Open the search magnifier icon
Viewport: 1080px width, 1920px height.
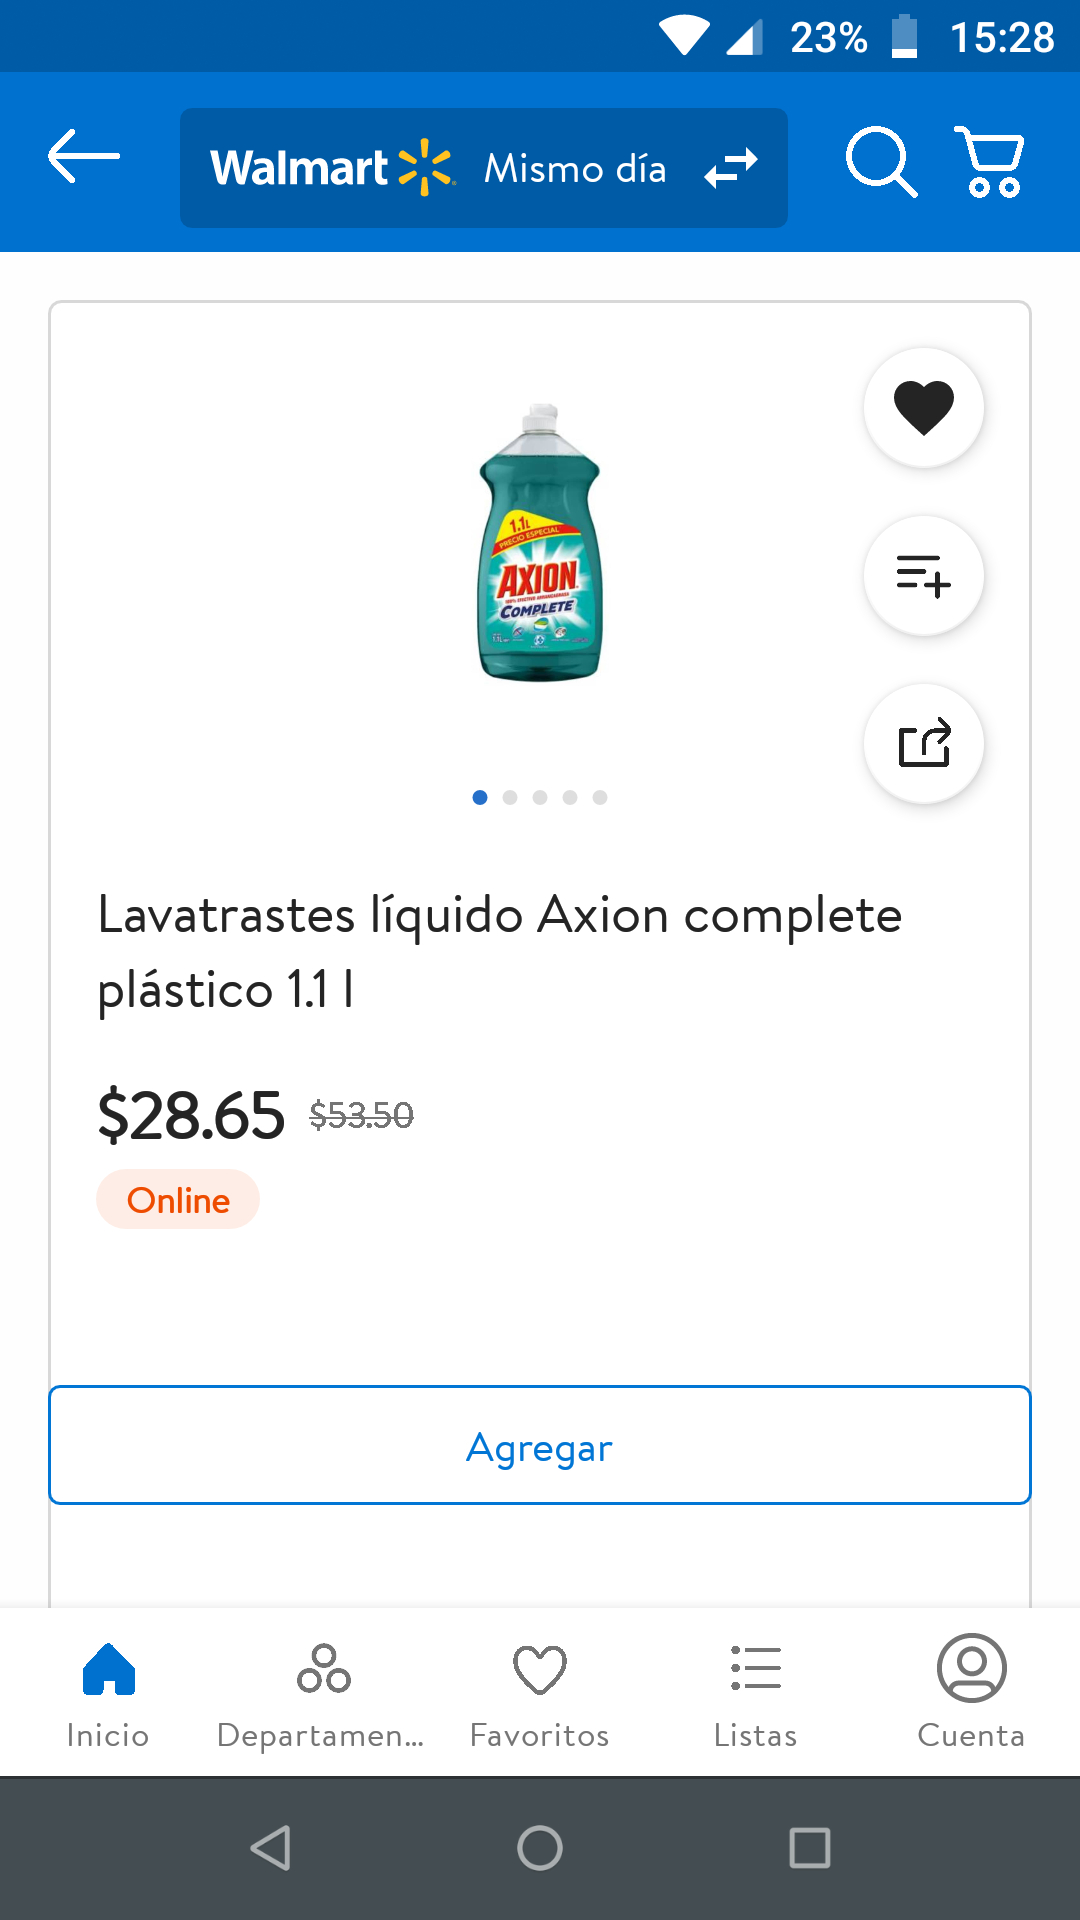click(x=881, y=161)
